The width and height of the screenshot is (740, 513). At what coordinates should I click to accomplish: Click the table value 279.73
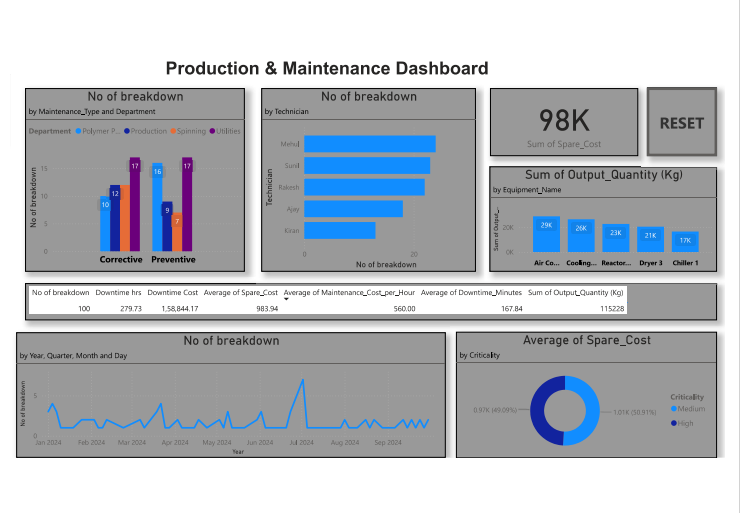[x=131, y=309]
